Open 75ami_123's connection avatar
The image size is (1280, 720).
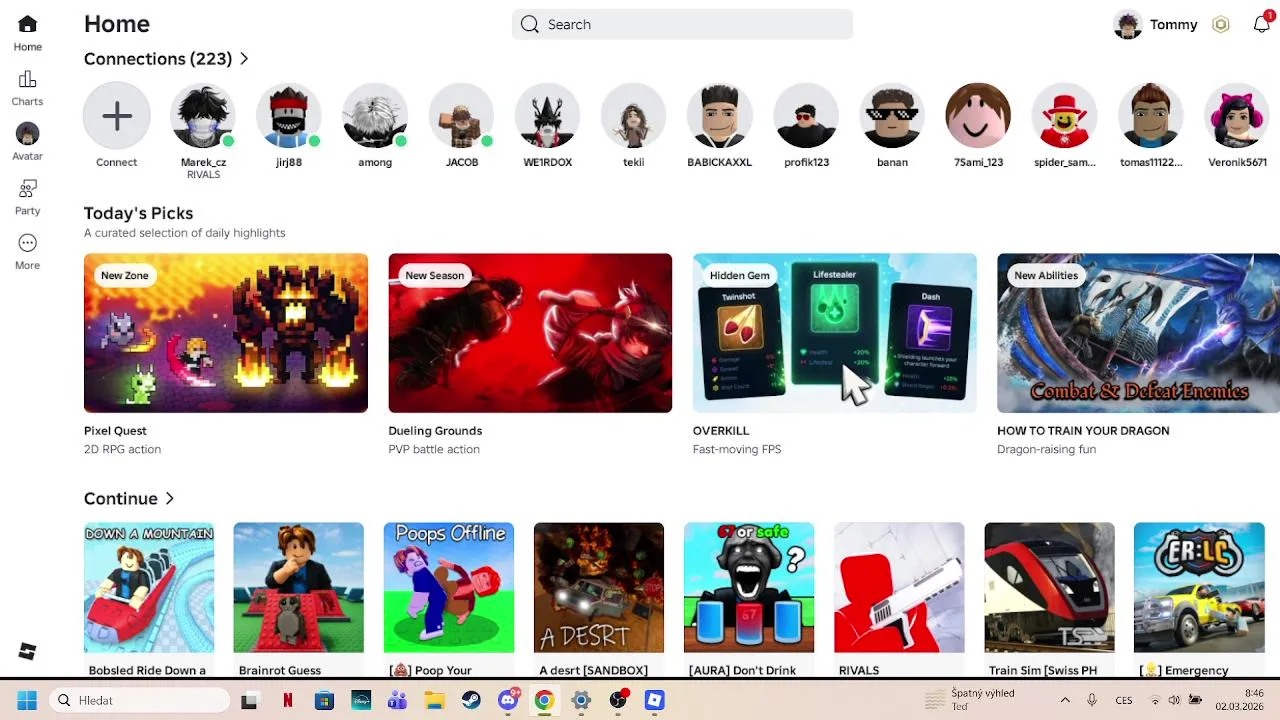point(978,116)
